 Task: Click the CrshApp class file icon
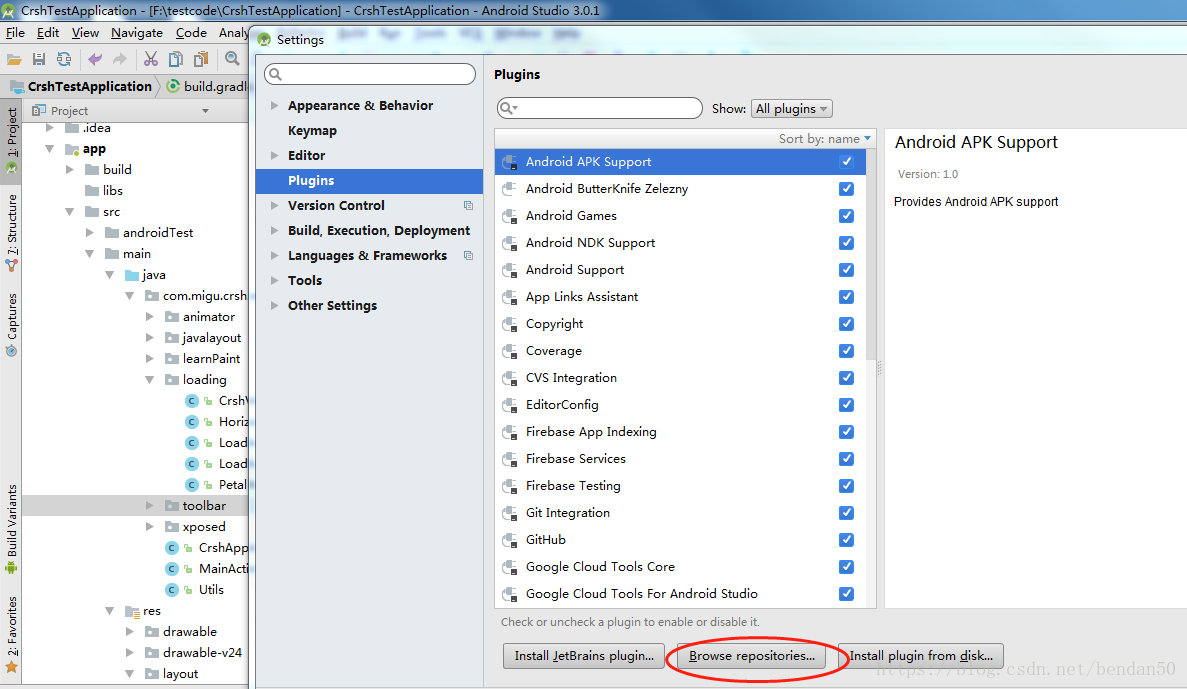click(172, 547)
